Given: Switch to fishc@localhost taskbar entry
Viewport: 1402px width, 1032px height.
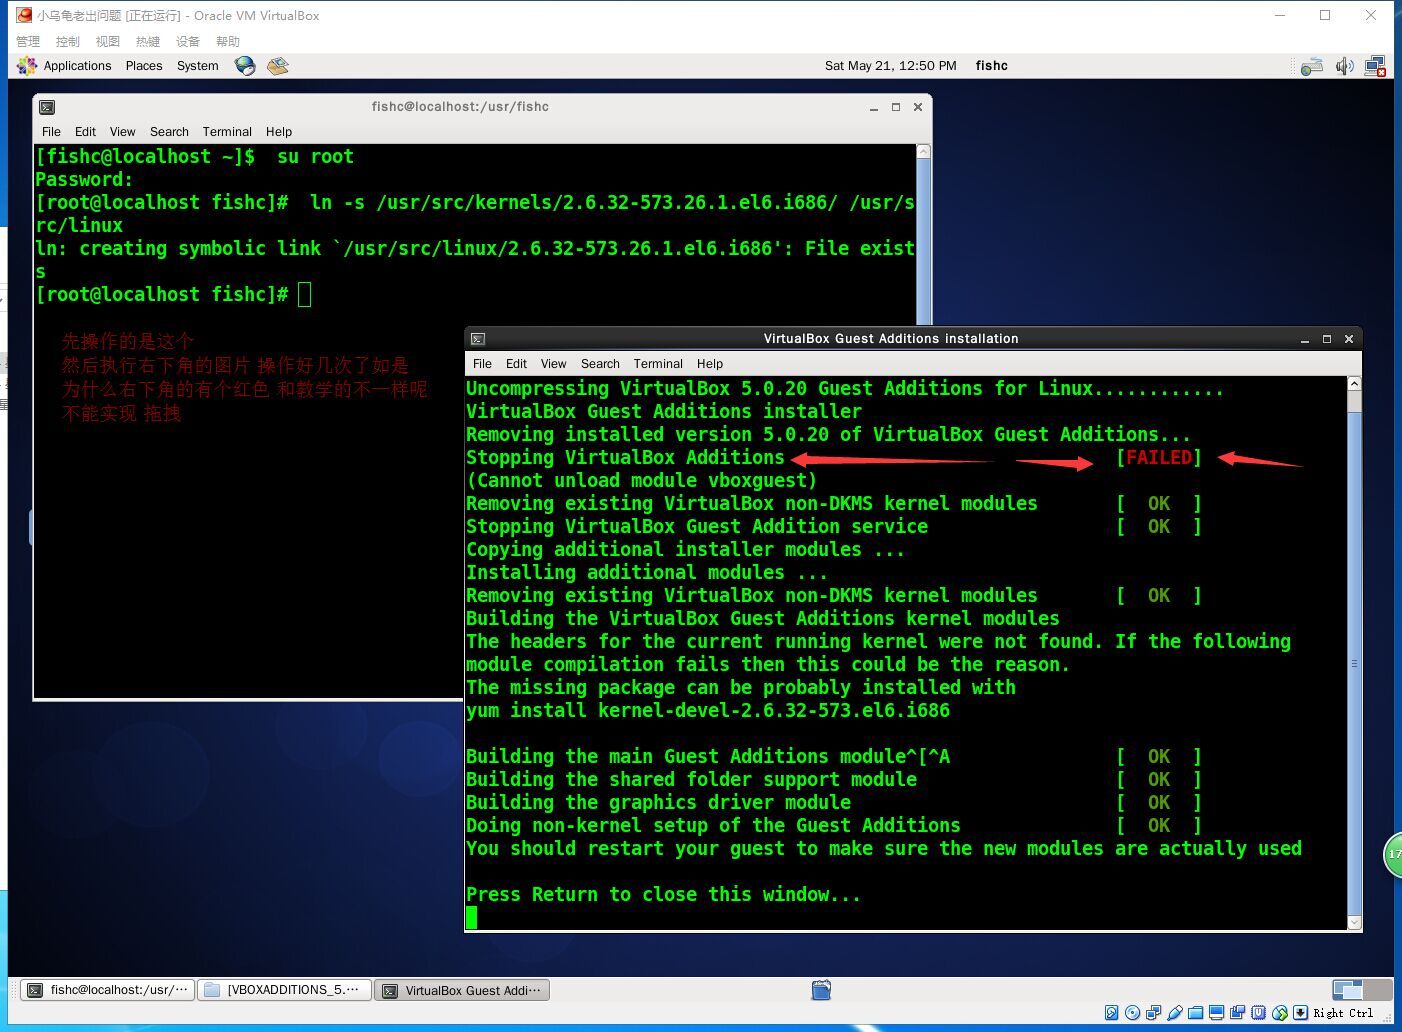Looking at the screenshot, I should pos(107,990).
